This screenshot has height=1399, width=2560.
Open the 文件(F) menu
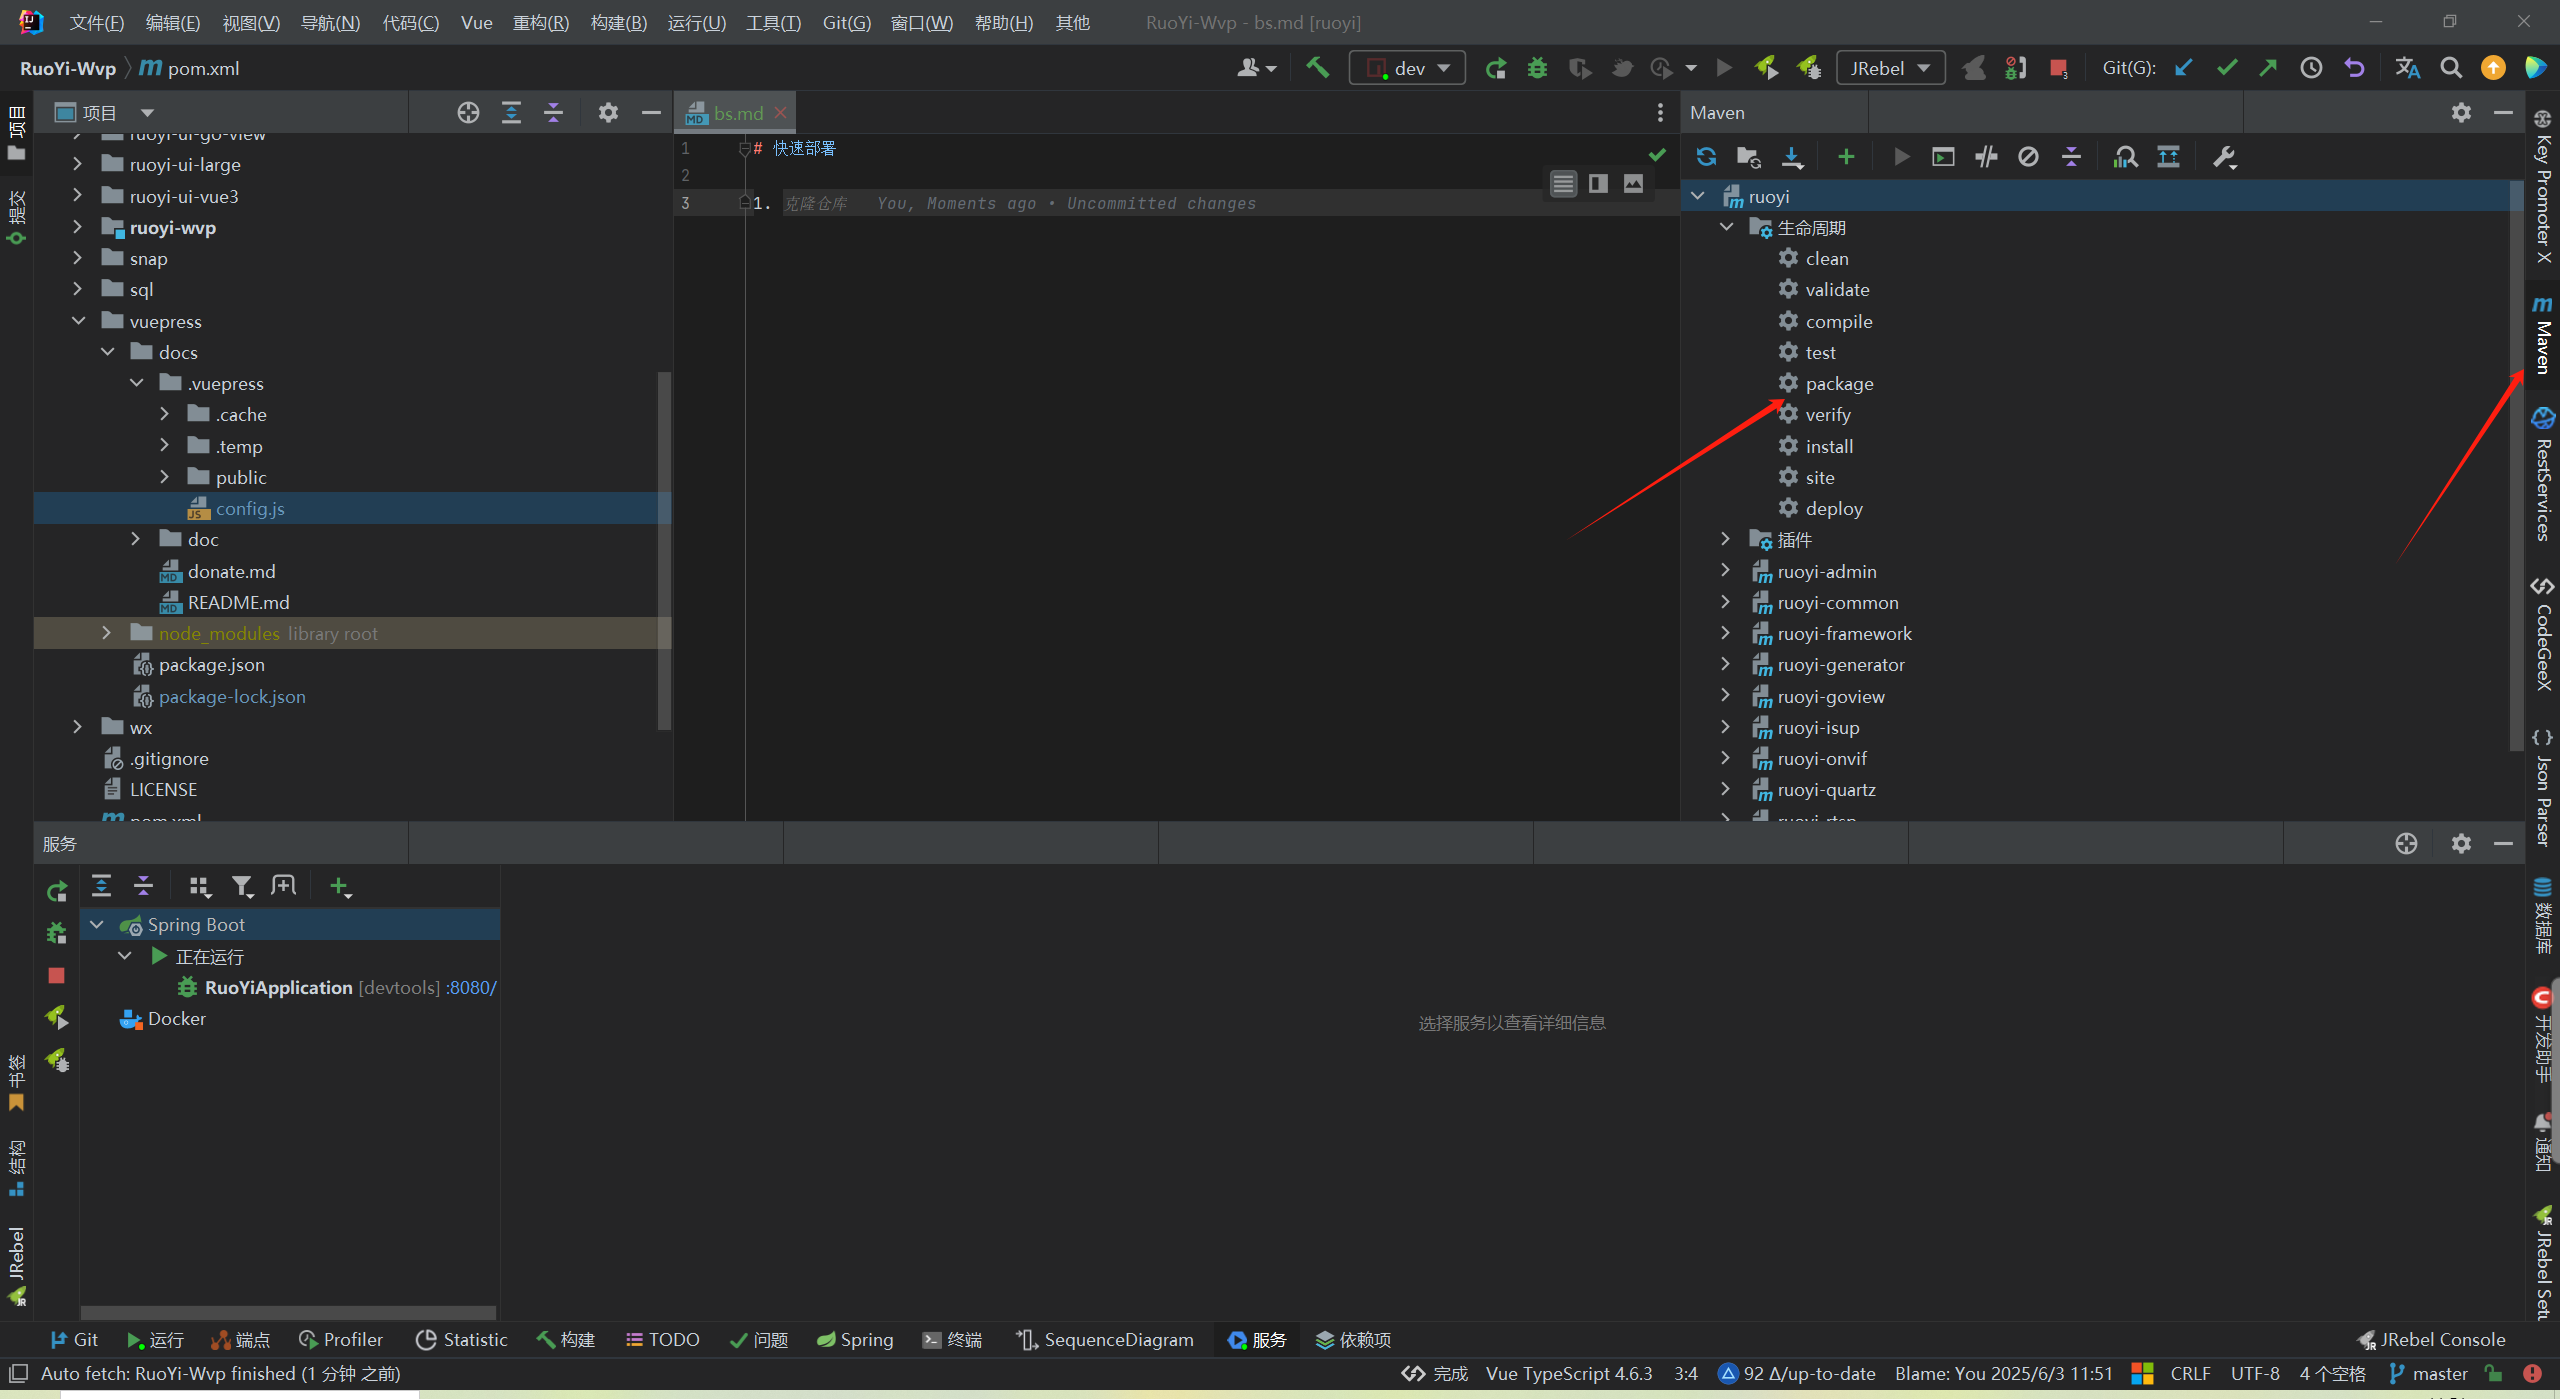click(97, 22)
